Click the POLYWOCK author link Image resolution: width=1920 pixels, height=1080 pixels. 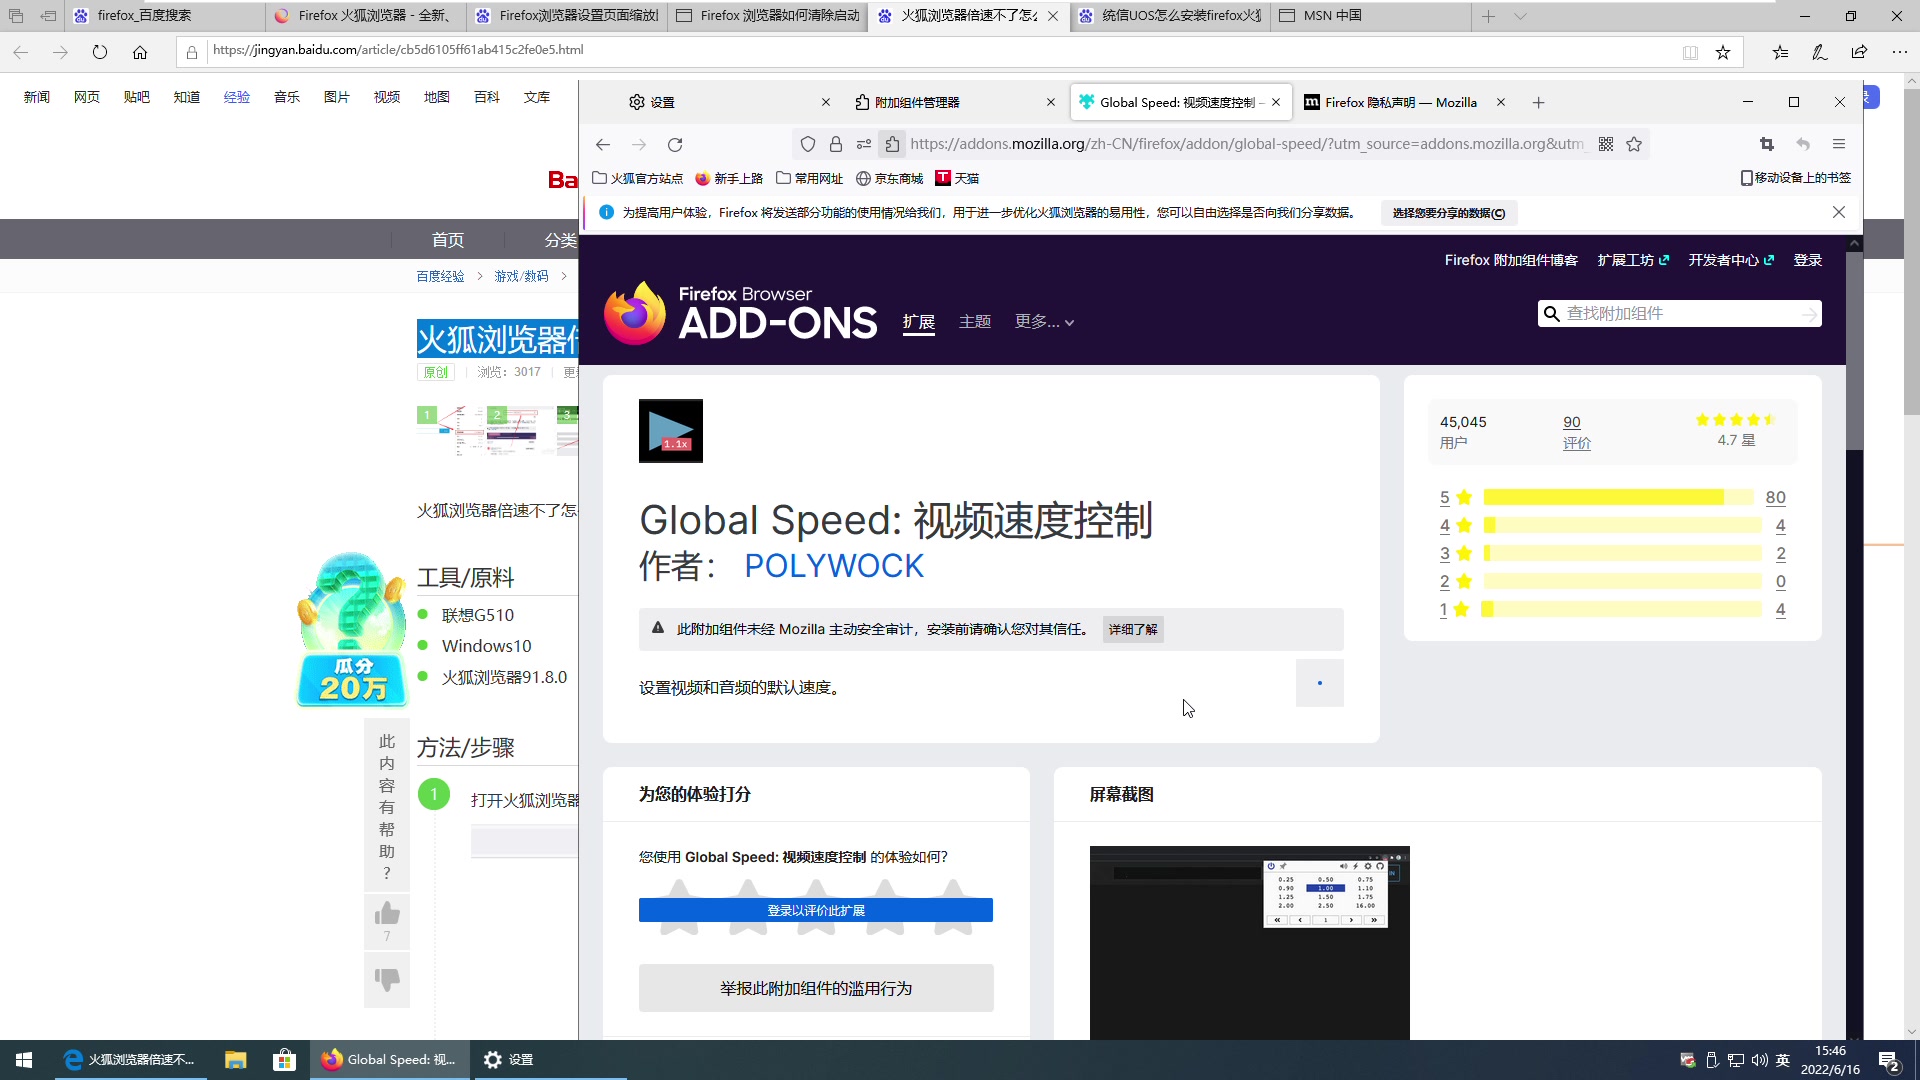833,566
